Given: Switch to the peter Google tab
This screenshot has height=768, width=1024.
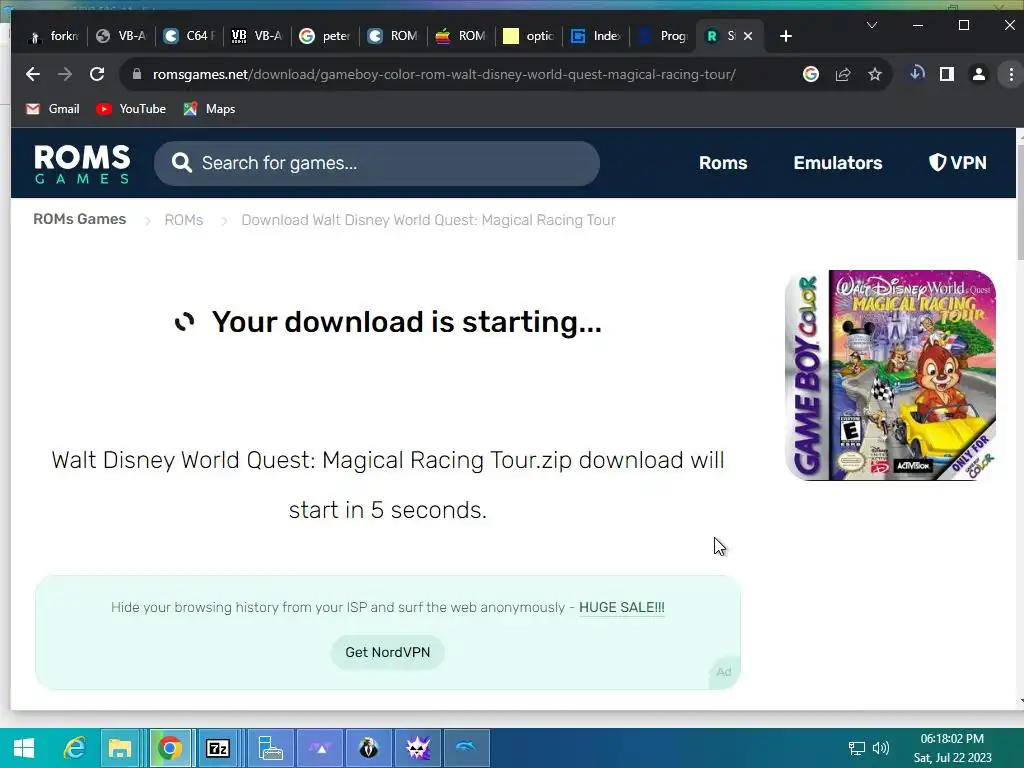Looking at the screenshot, I should click(325, 36).
